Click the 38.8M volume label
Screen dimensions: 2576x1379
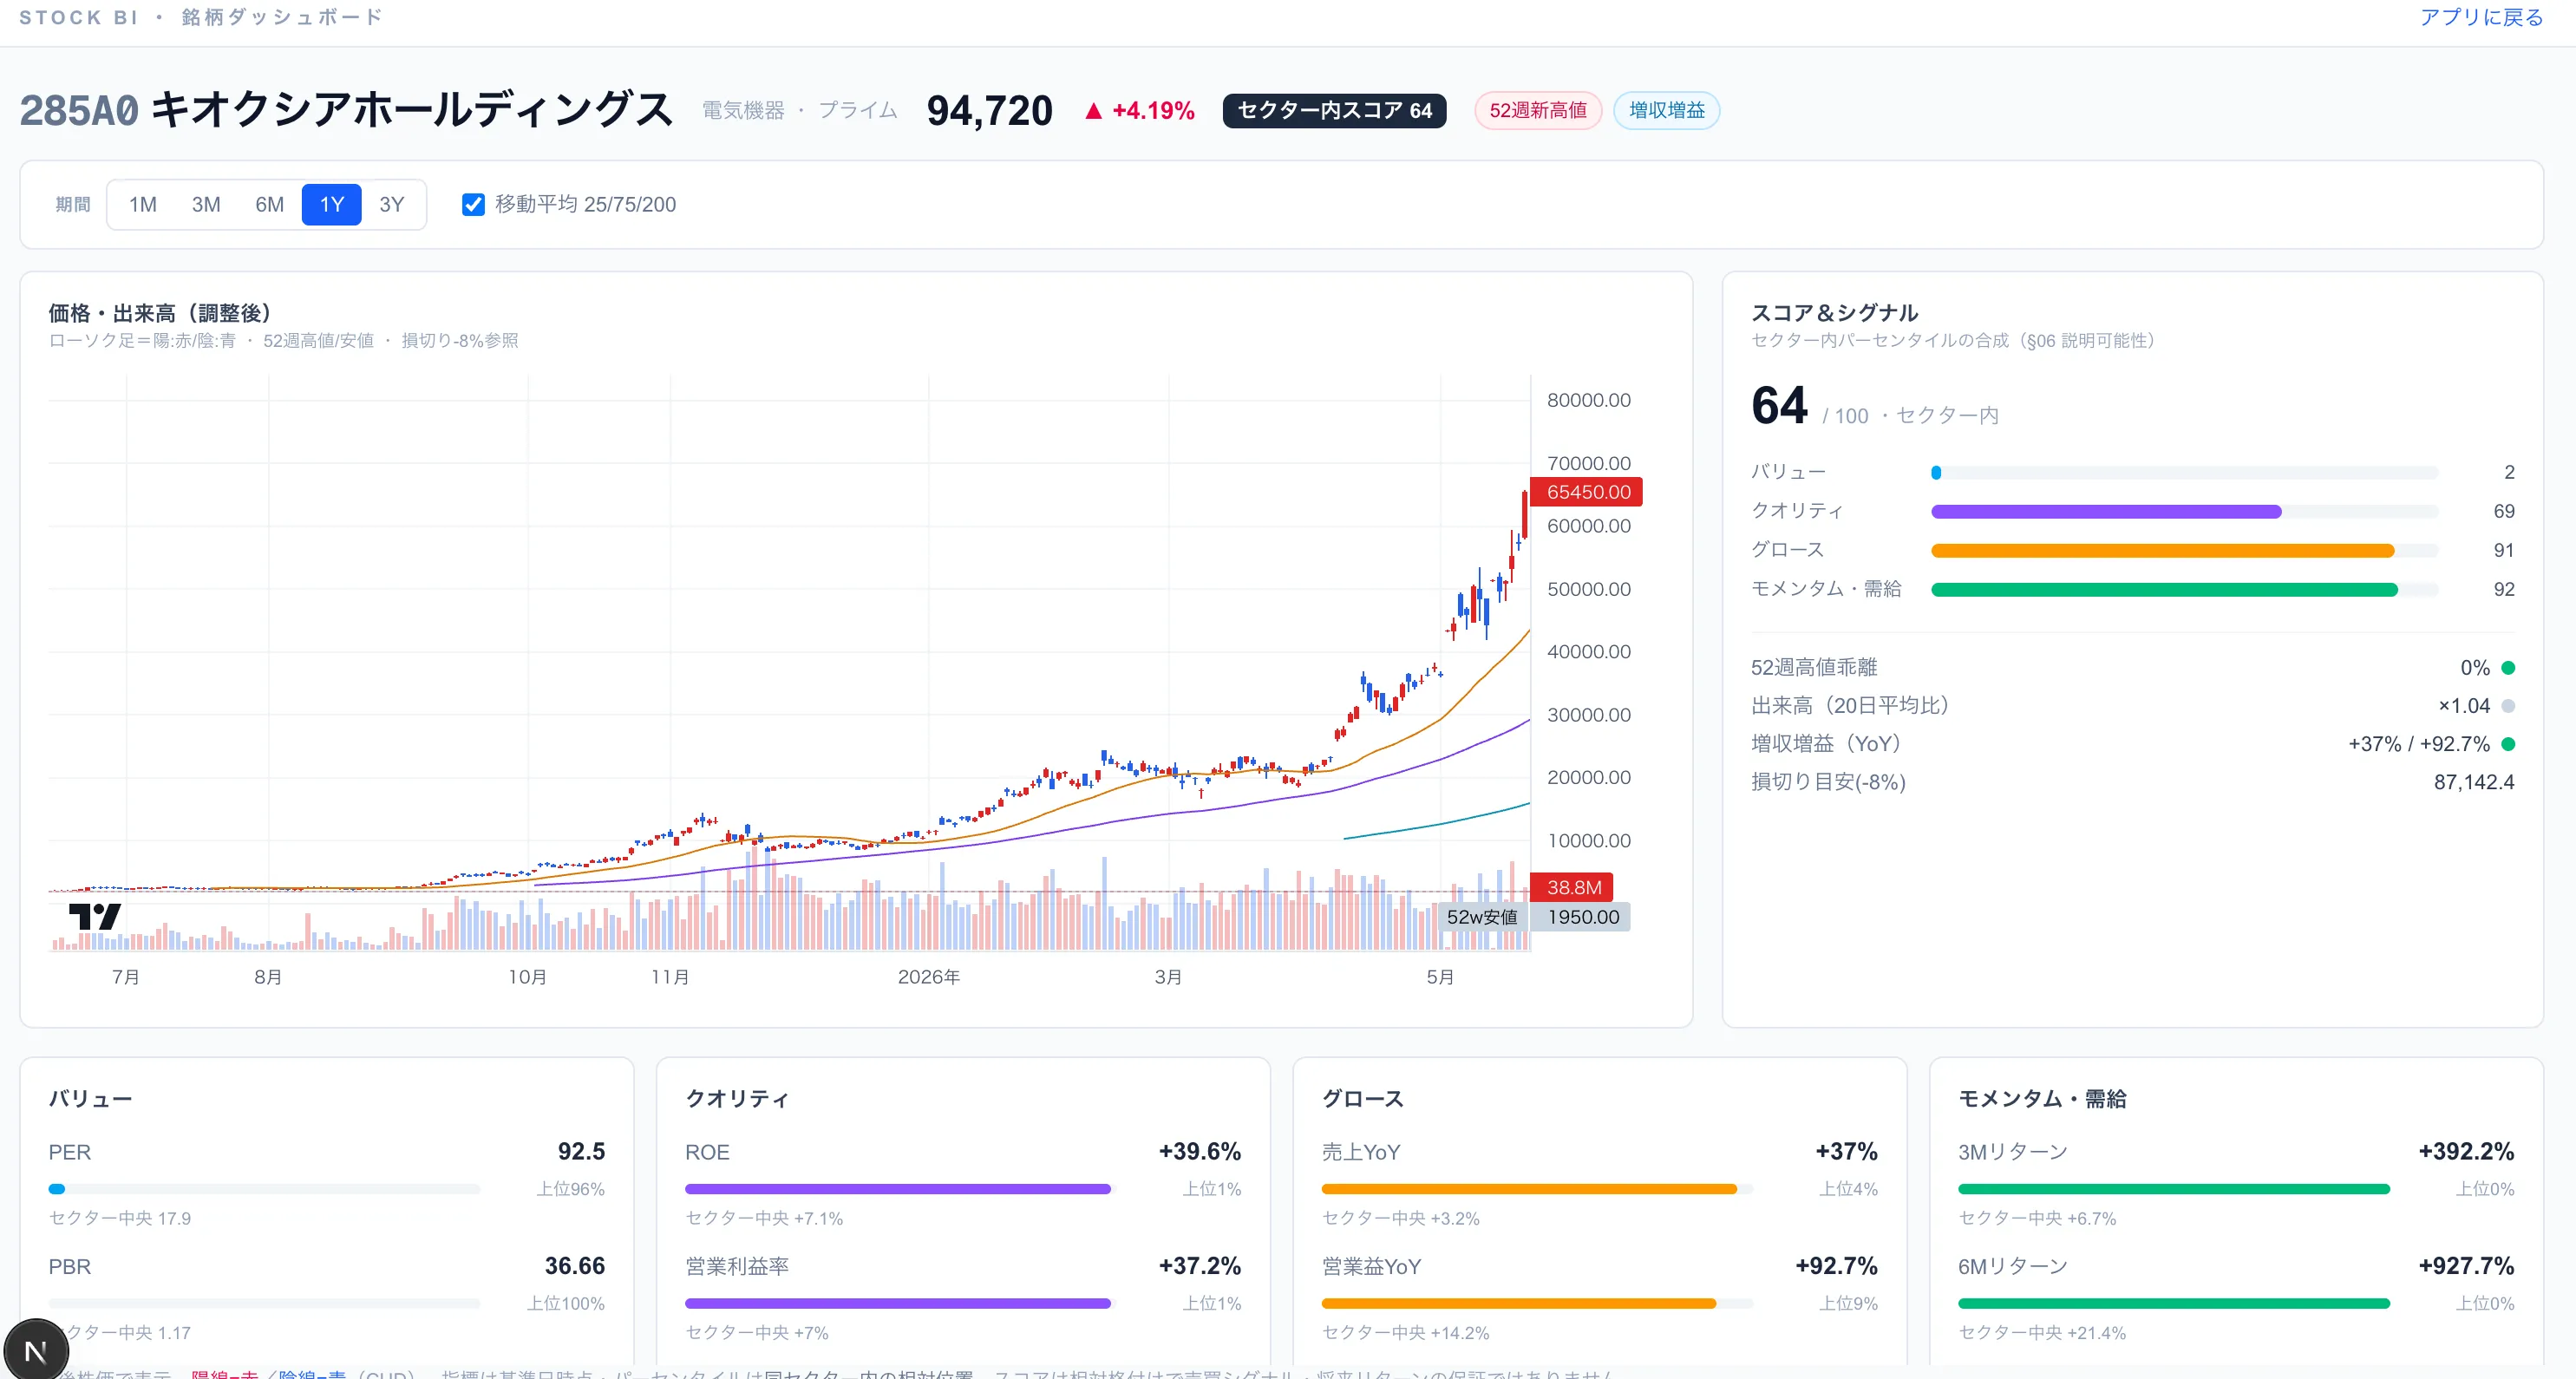pos(1572,887)
